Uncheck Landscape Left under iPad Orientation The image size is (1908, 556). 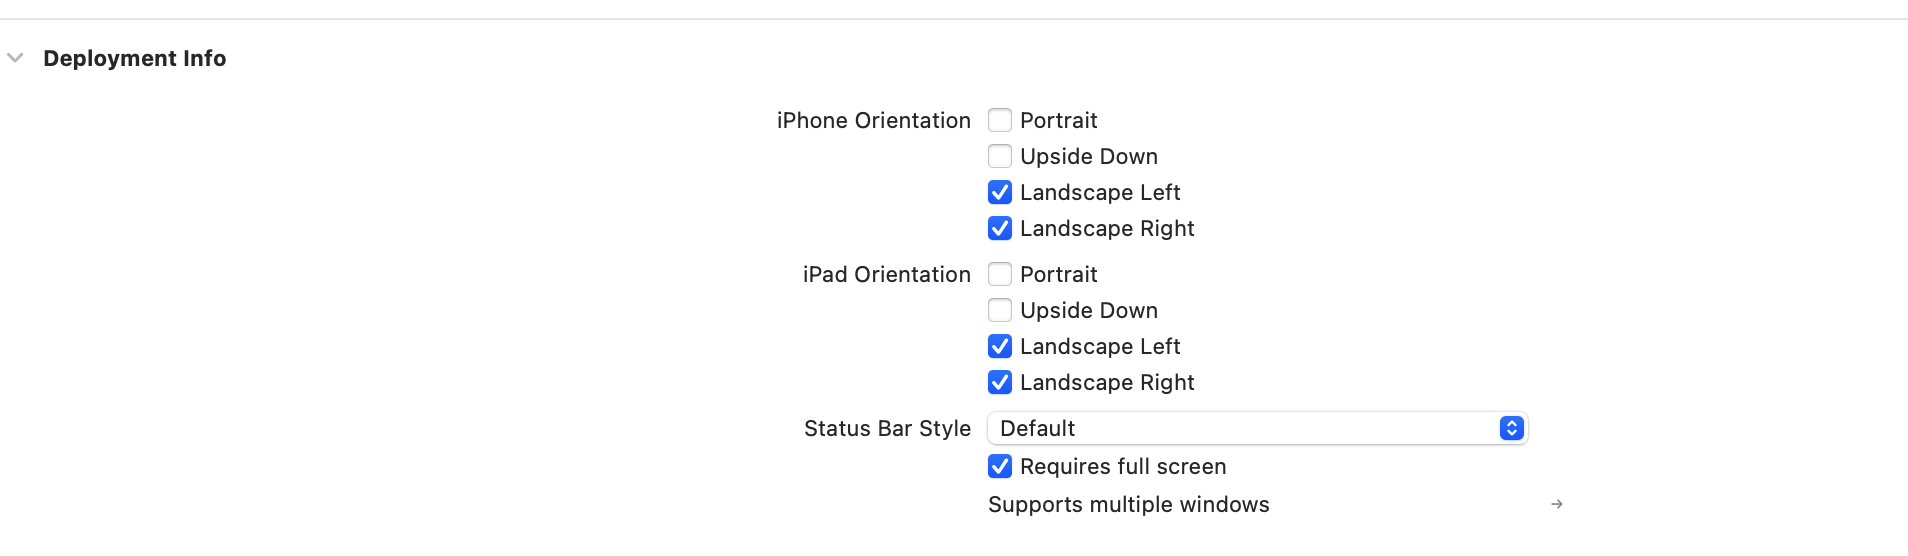click(1000, 346)
